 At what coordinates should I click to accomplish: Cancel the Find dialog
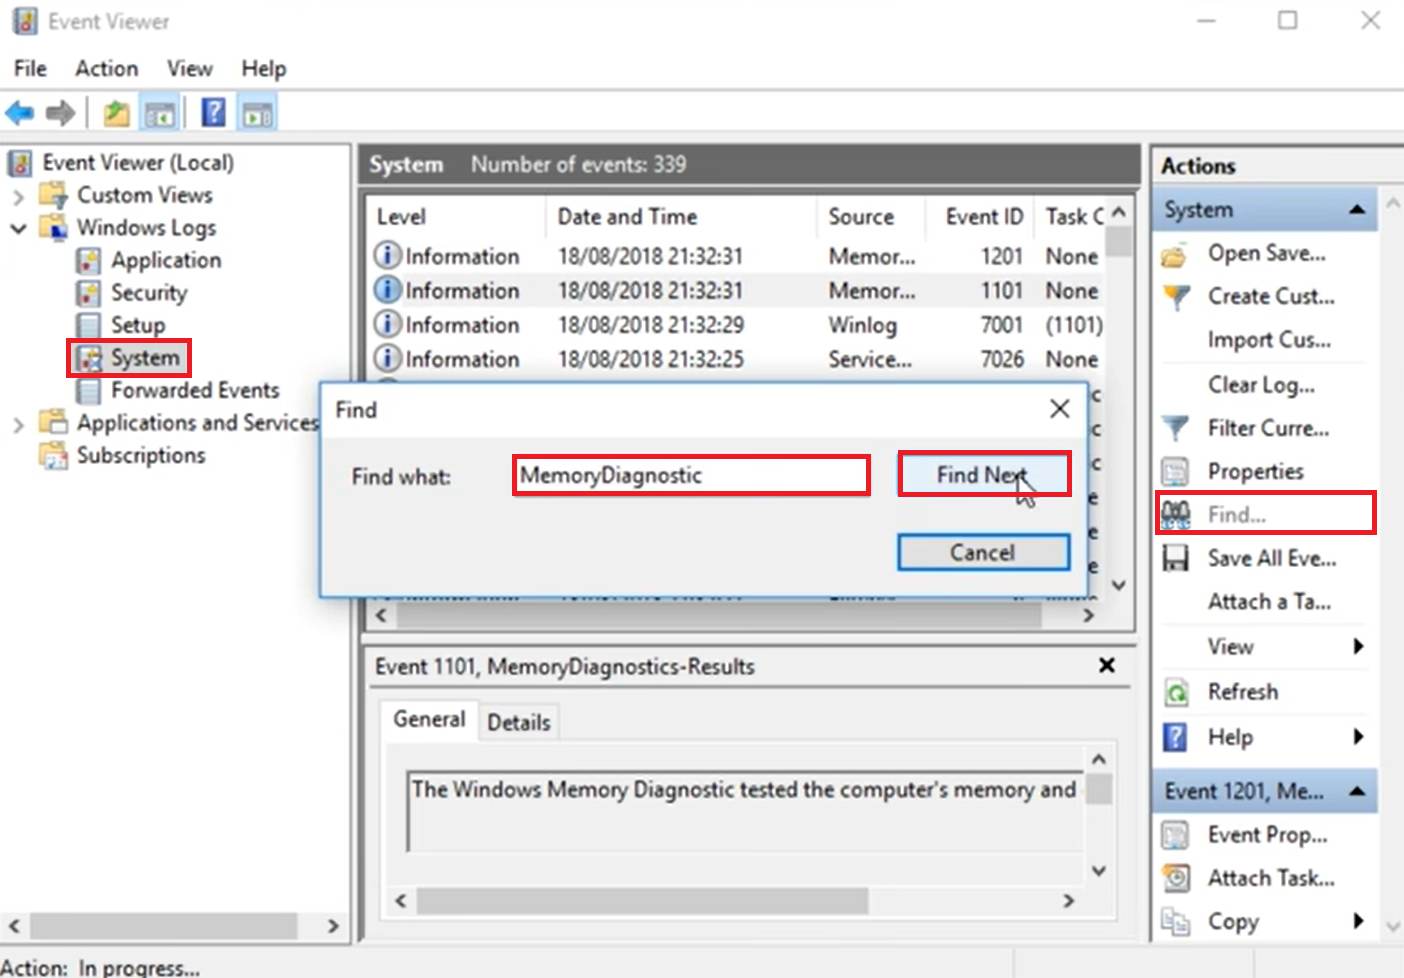(x=982, y=552)
